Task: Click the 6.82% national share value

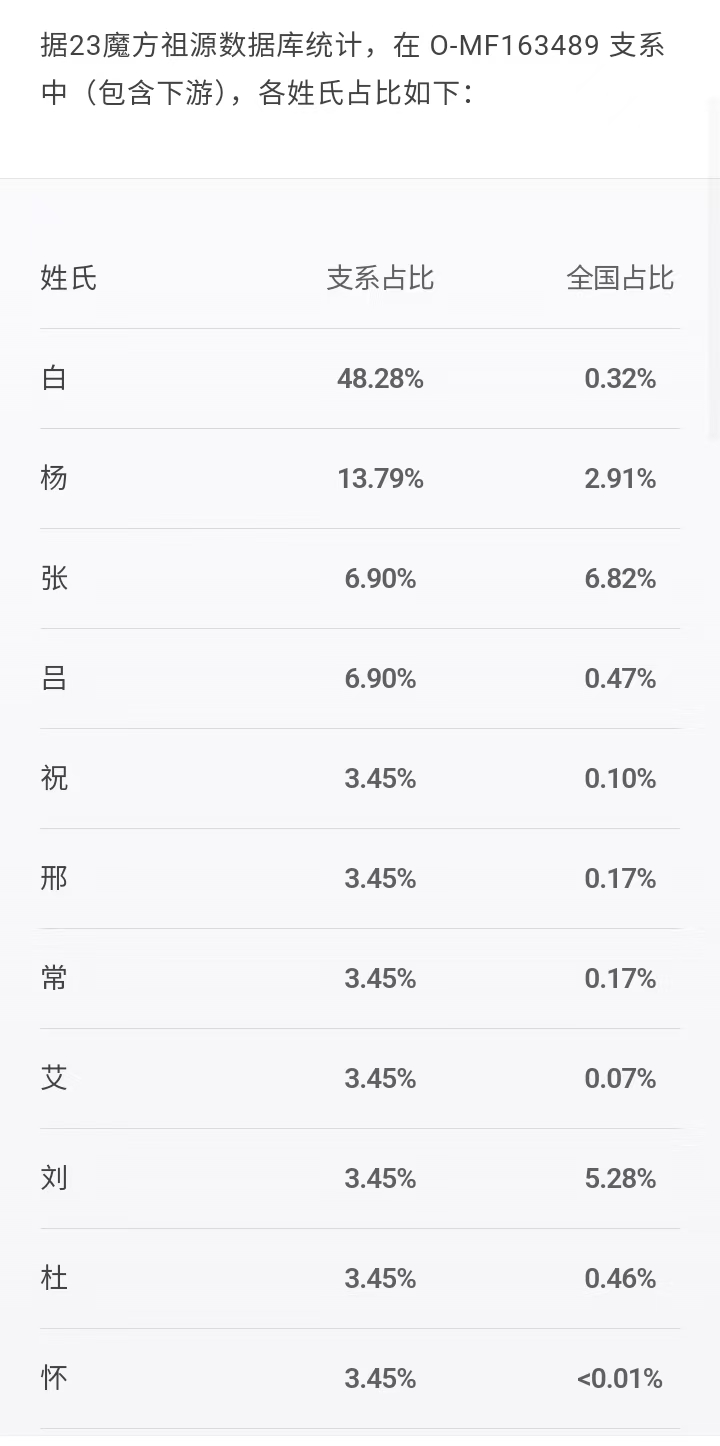Action: tap(620, 579)
